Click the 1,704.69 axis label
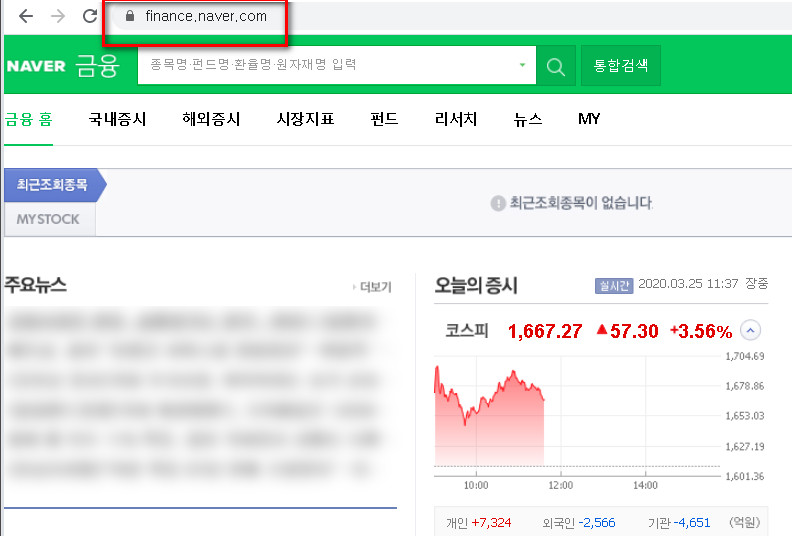This screenshot has width=792, height=536. pyautogui.click(x=745, y=356)
